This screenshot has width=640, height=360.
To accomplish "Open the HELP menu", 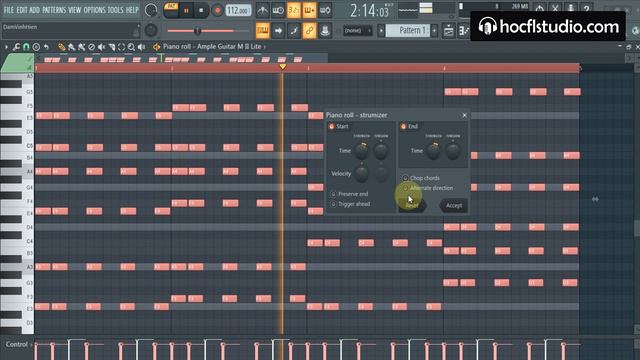I will click(x=132, y=10).
